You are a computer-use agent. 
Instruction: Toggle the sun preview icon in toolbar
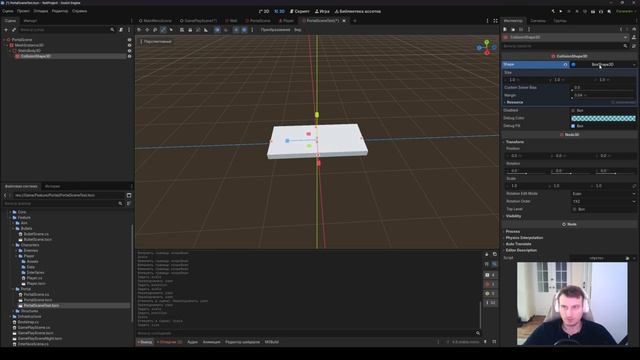[236, 30]
